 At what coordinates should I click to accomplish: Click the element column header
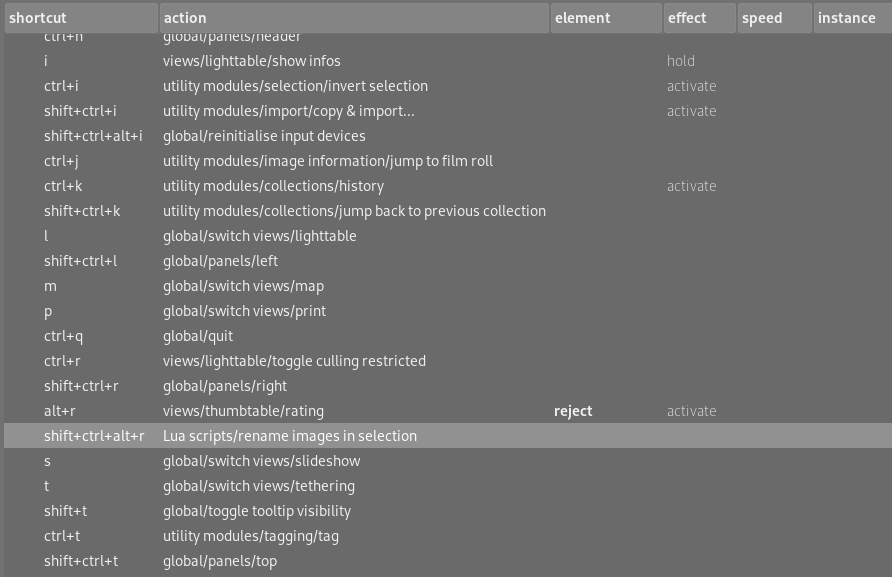(x=605, y=18)
